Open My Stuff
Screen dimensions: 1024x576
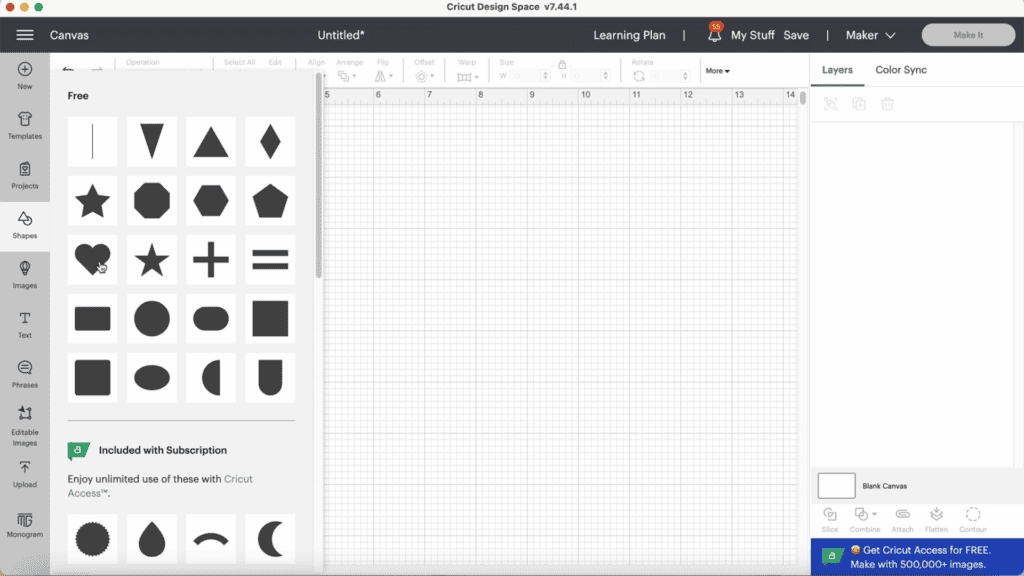pyautogui.click(x=752, y=35)
